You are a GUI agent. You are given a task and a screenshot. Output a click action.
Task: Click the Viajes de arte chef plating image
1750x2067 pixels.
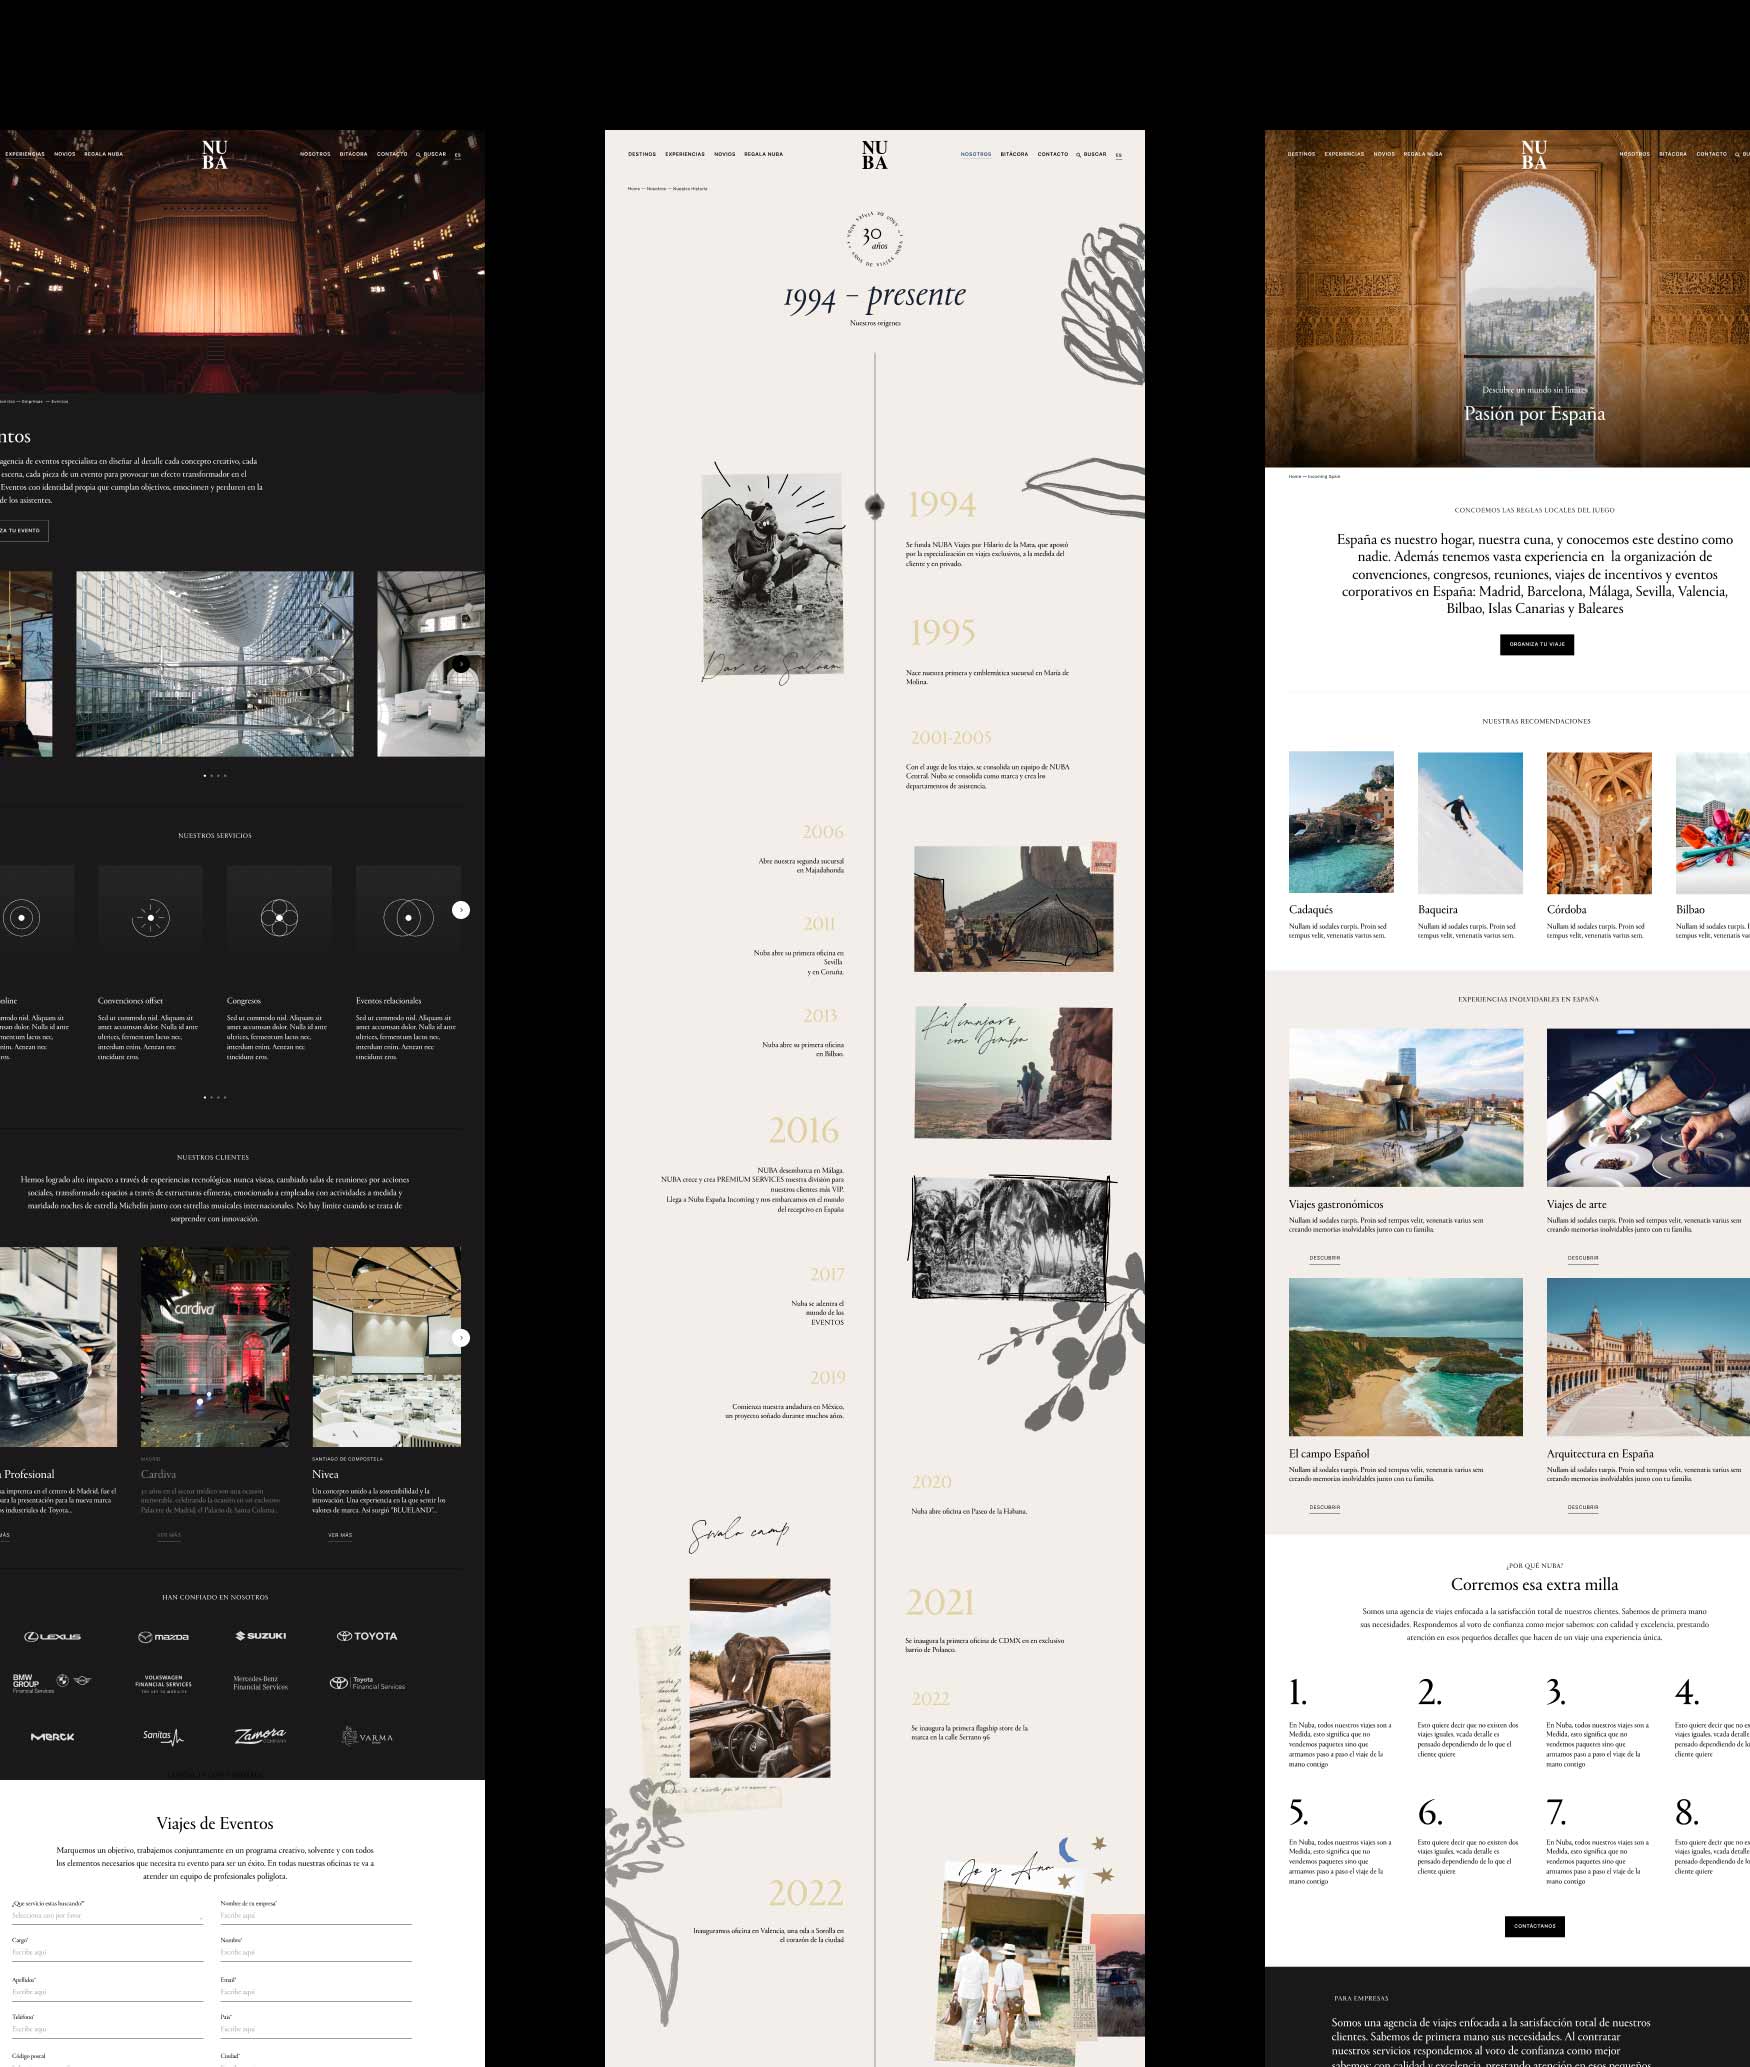tap(1648, 1107)
